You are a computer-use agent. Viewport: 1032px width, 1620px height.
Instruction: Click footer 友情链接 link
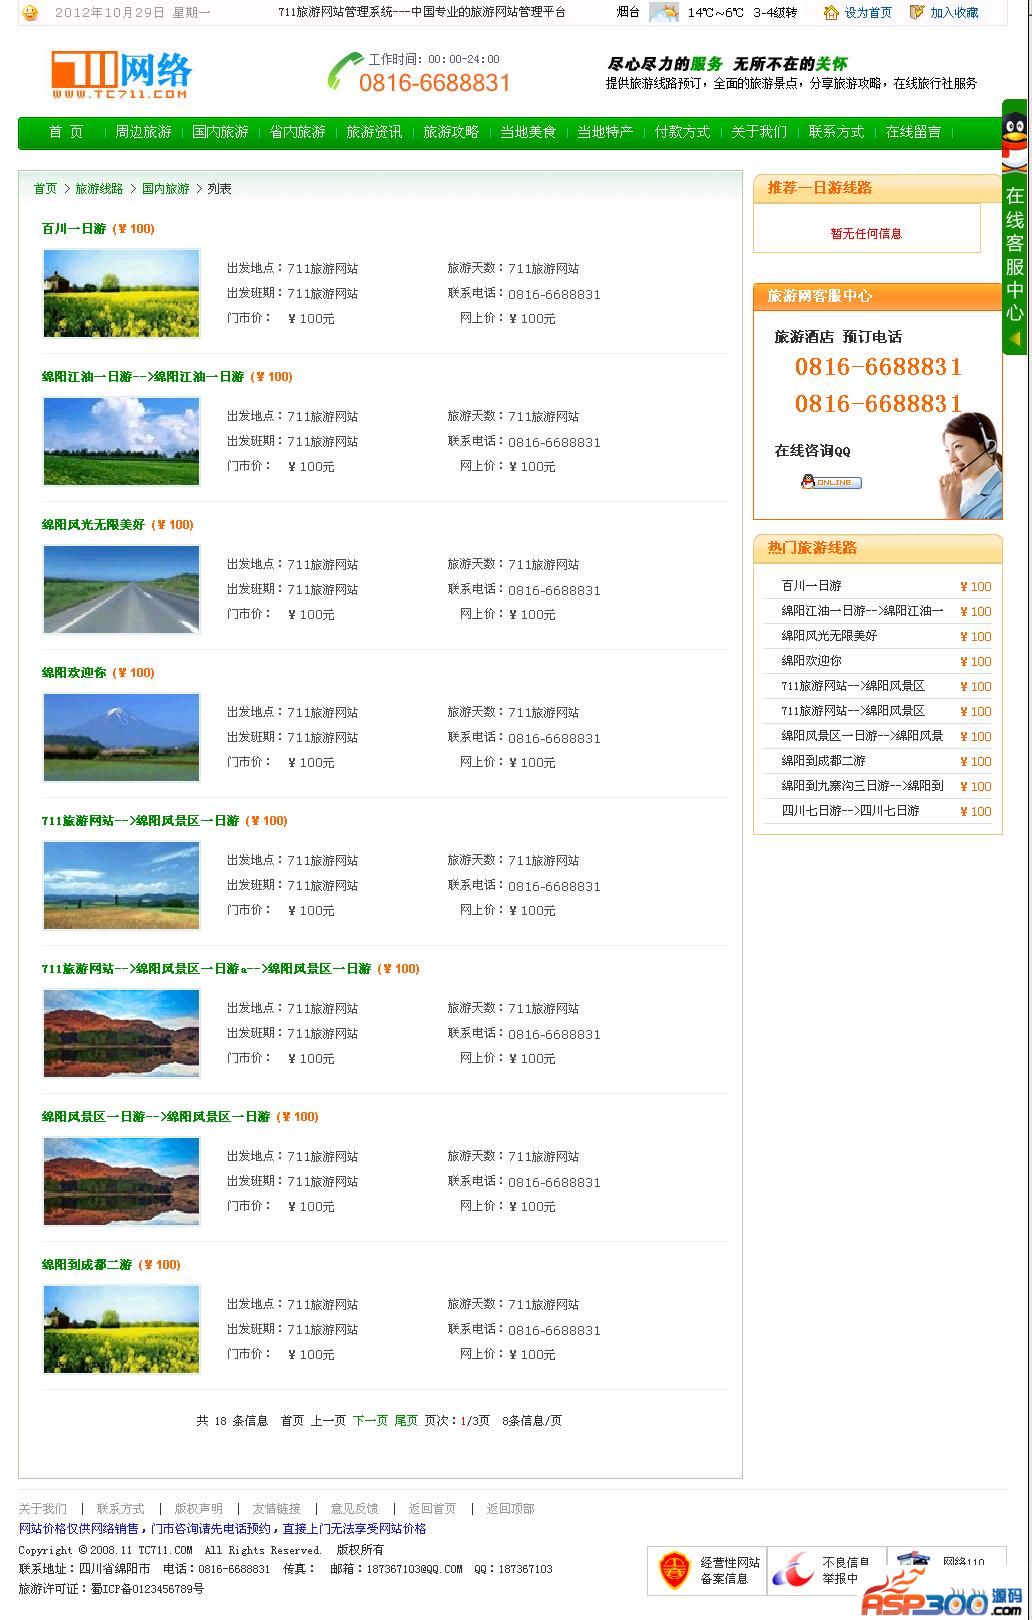click(x=276, y=1508)
